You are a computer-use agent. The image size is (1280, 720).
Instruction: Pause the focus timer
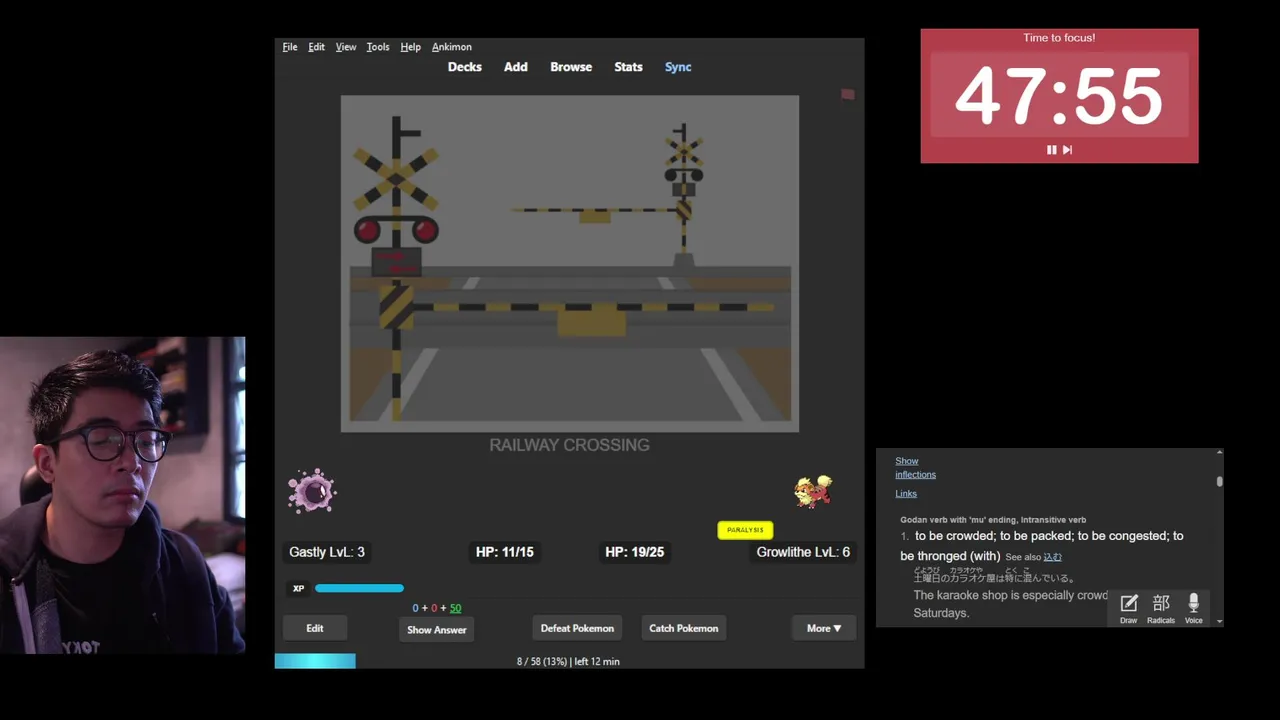[1051, 150]
